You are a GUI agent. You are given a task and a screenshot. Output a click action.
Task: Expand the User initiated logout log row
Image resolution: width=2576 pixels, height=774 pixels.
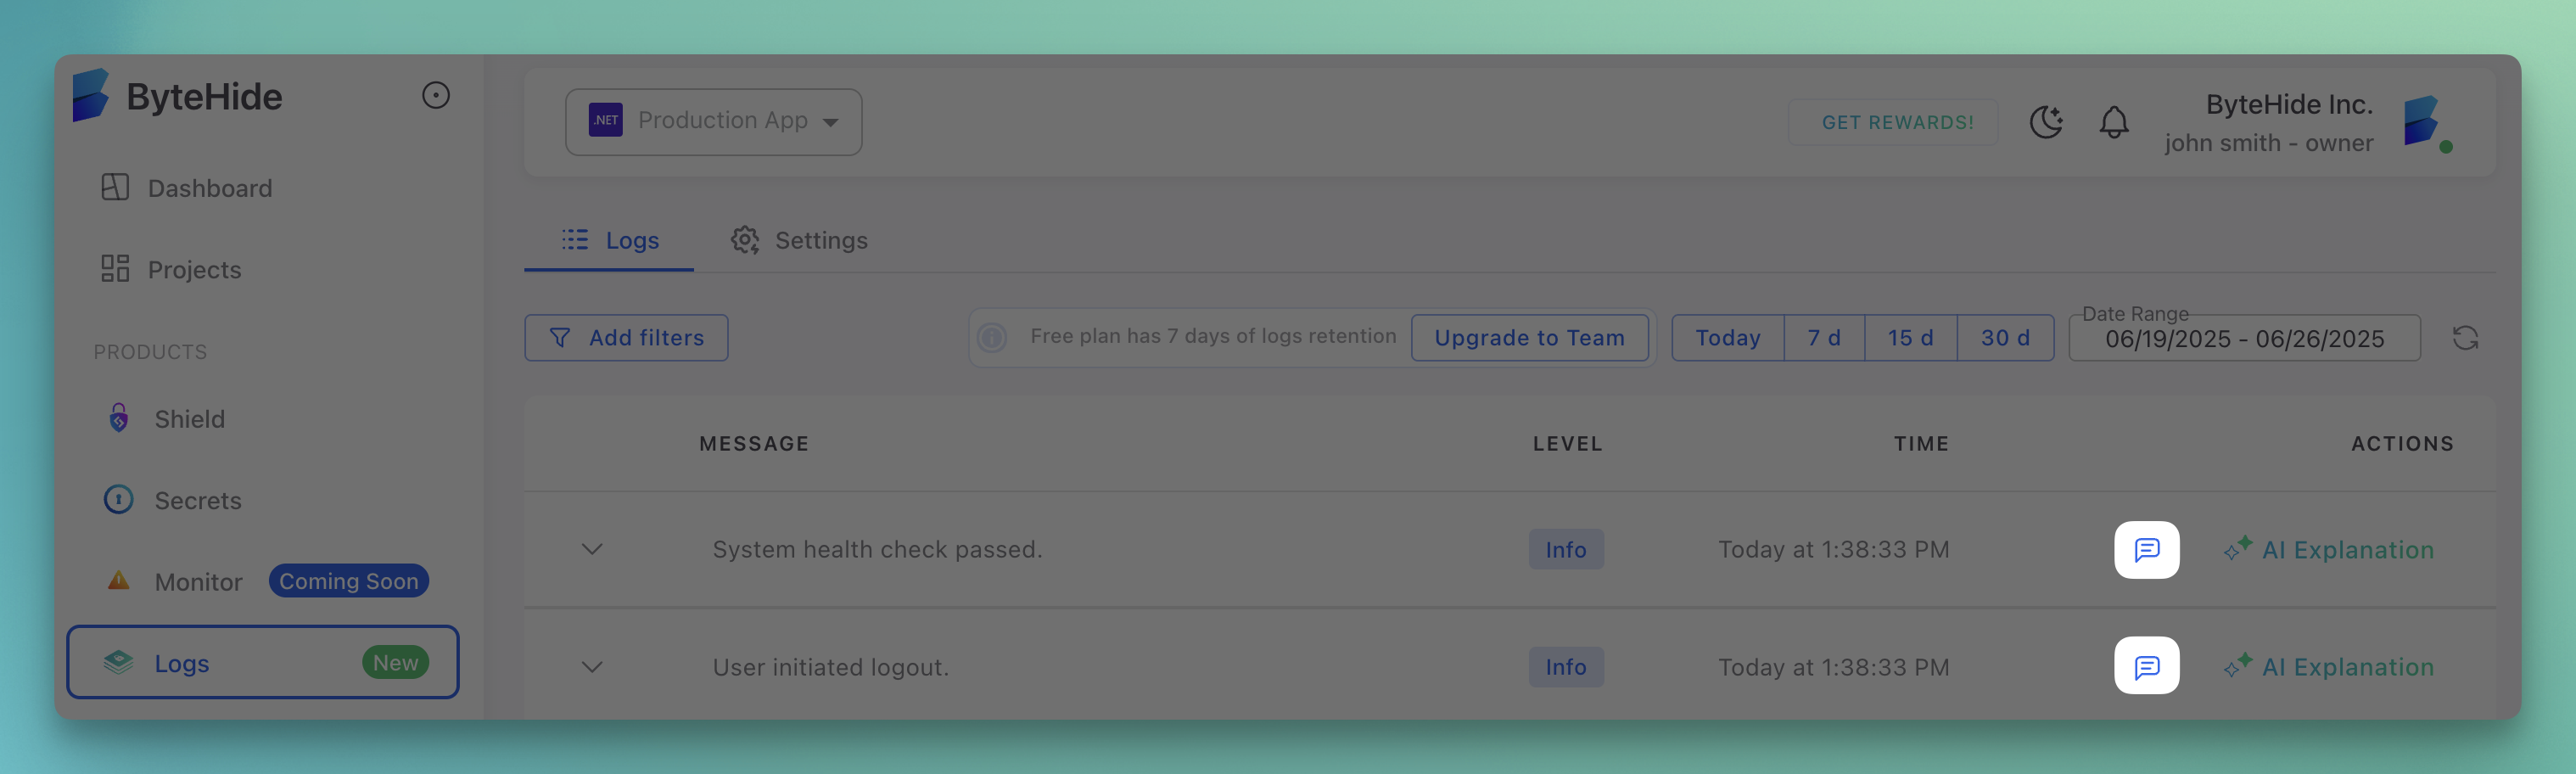tap(592, 667)
